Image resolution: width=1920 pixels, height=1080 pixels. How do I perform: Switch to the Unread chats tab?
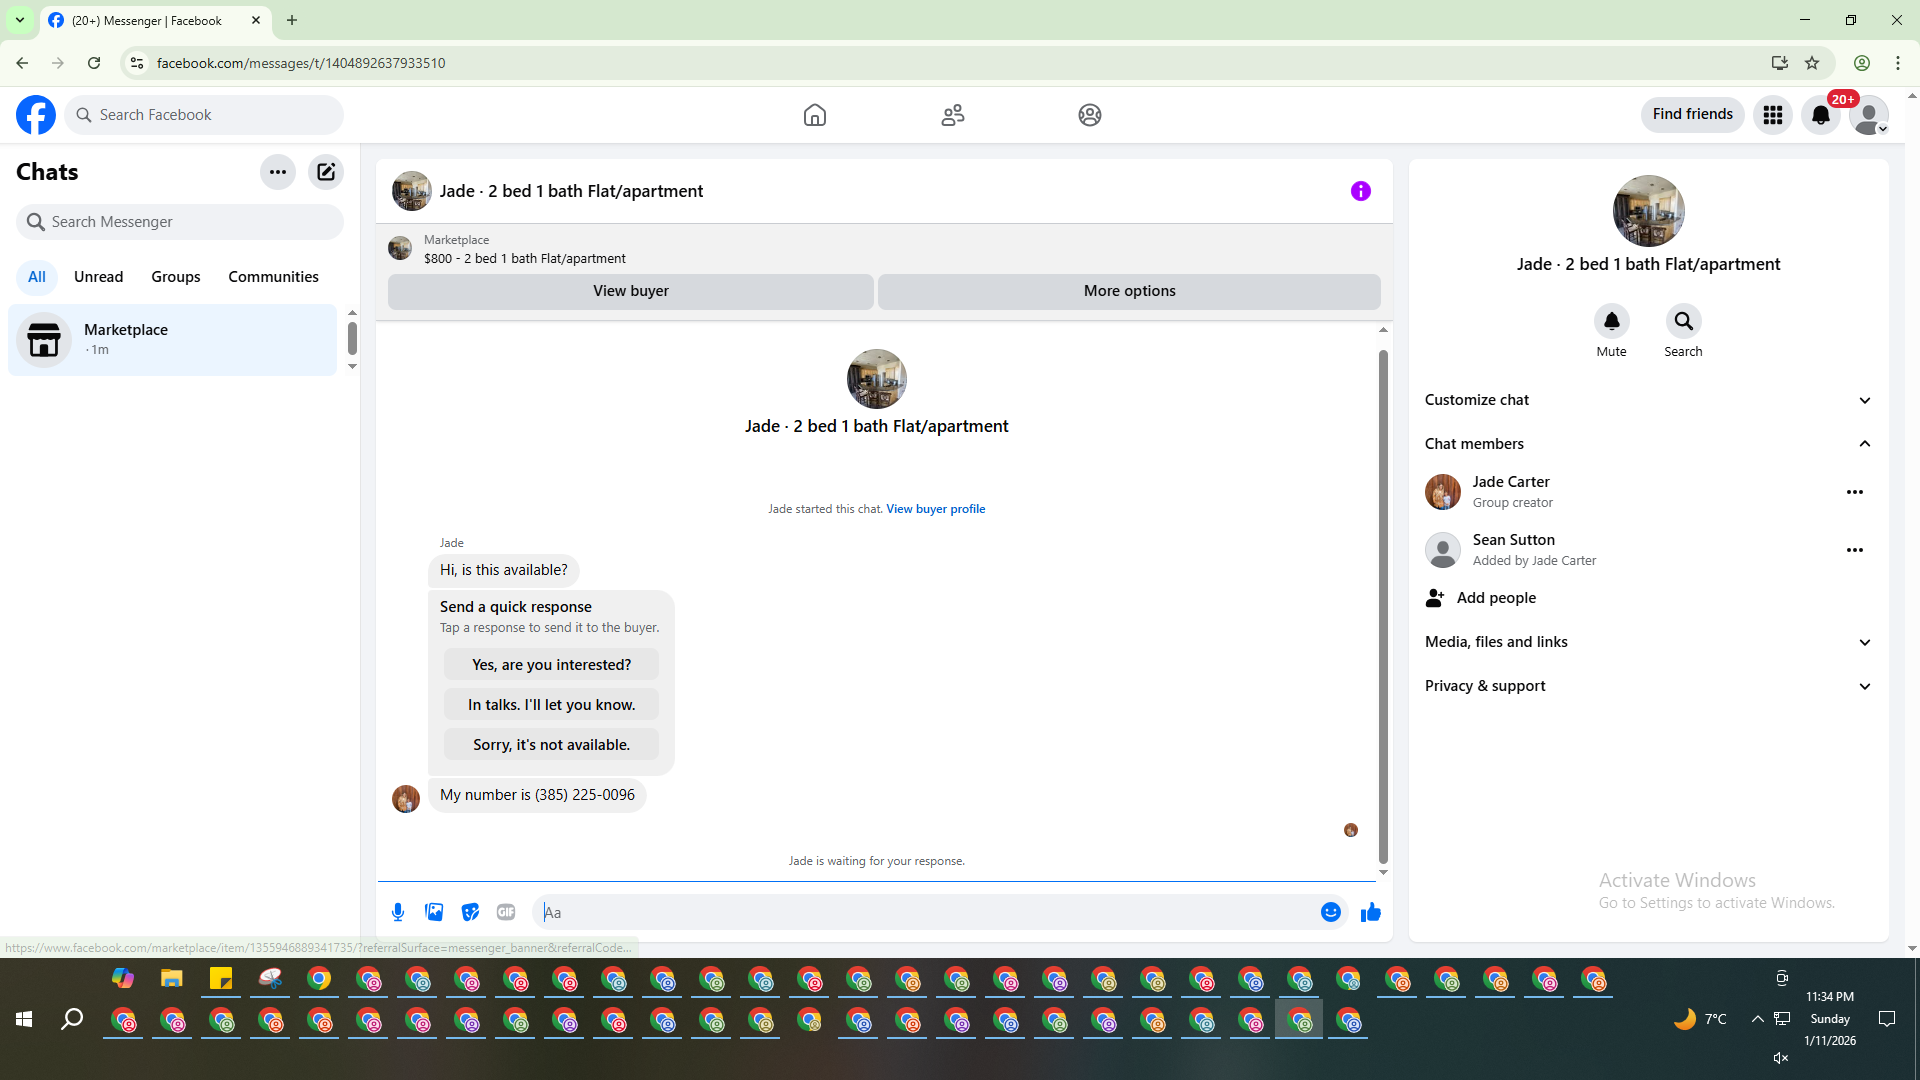pyautogui.click(x=98, y=277)
